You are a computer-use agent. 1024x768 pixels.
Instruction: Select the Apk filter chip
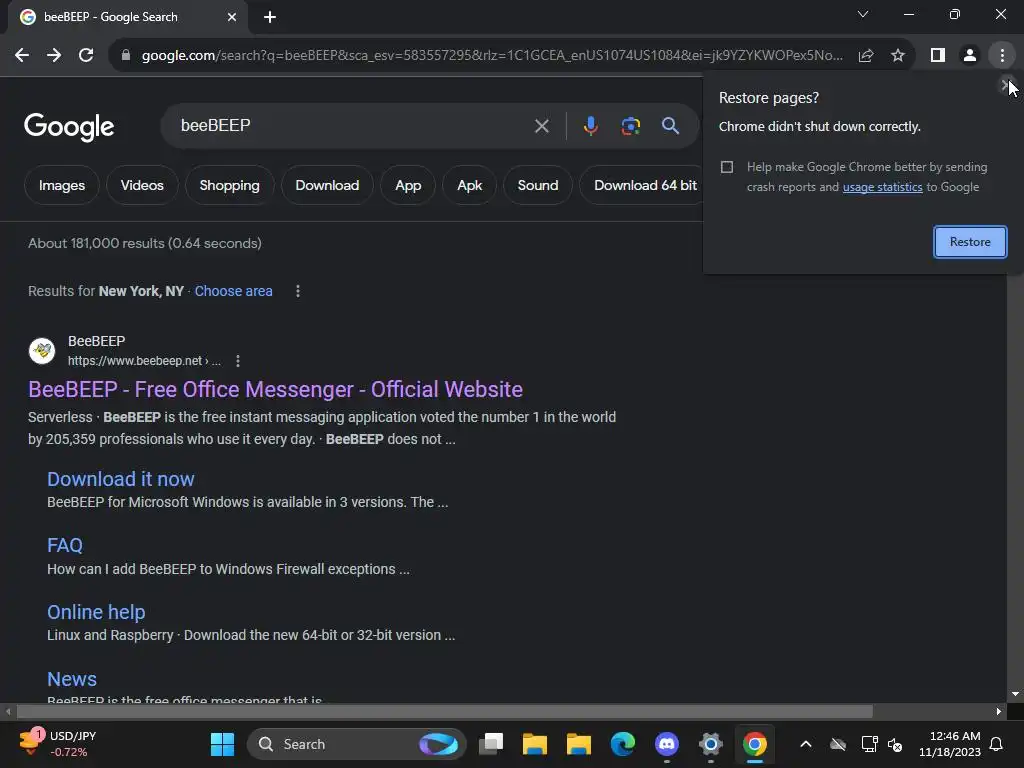(x=470, y=185)
